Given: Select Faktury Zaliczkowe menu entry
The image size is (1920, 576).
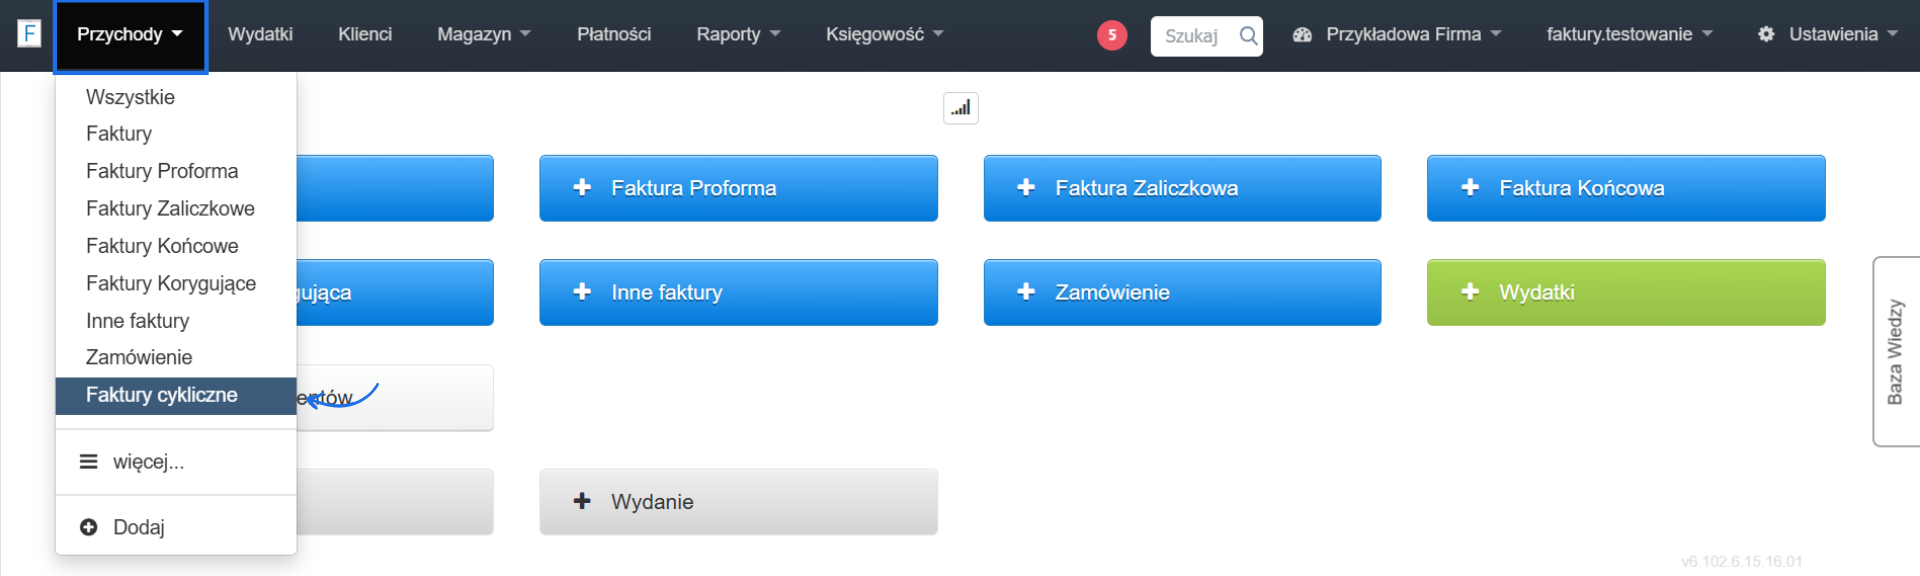Looking at the screenshot, I should (176, 208).
